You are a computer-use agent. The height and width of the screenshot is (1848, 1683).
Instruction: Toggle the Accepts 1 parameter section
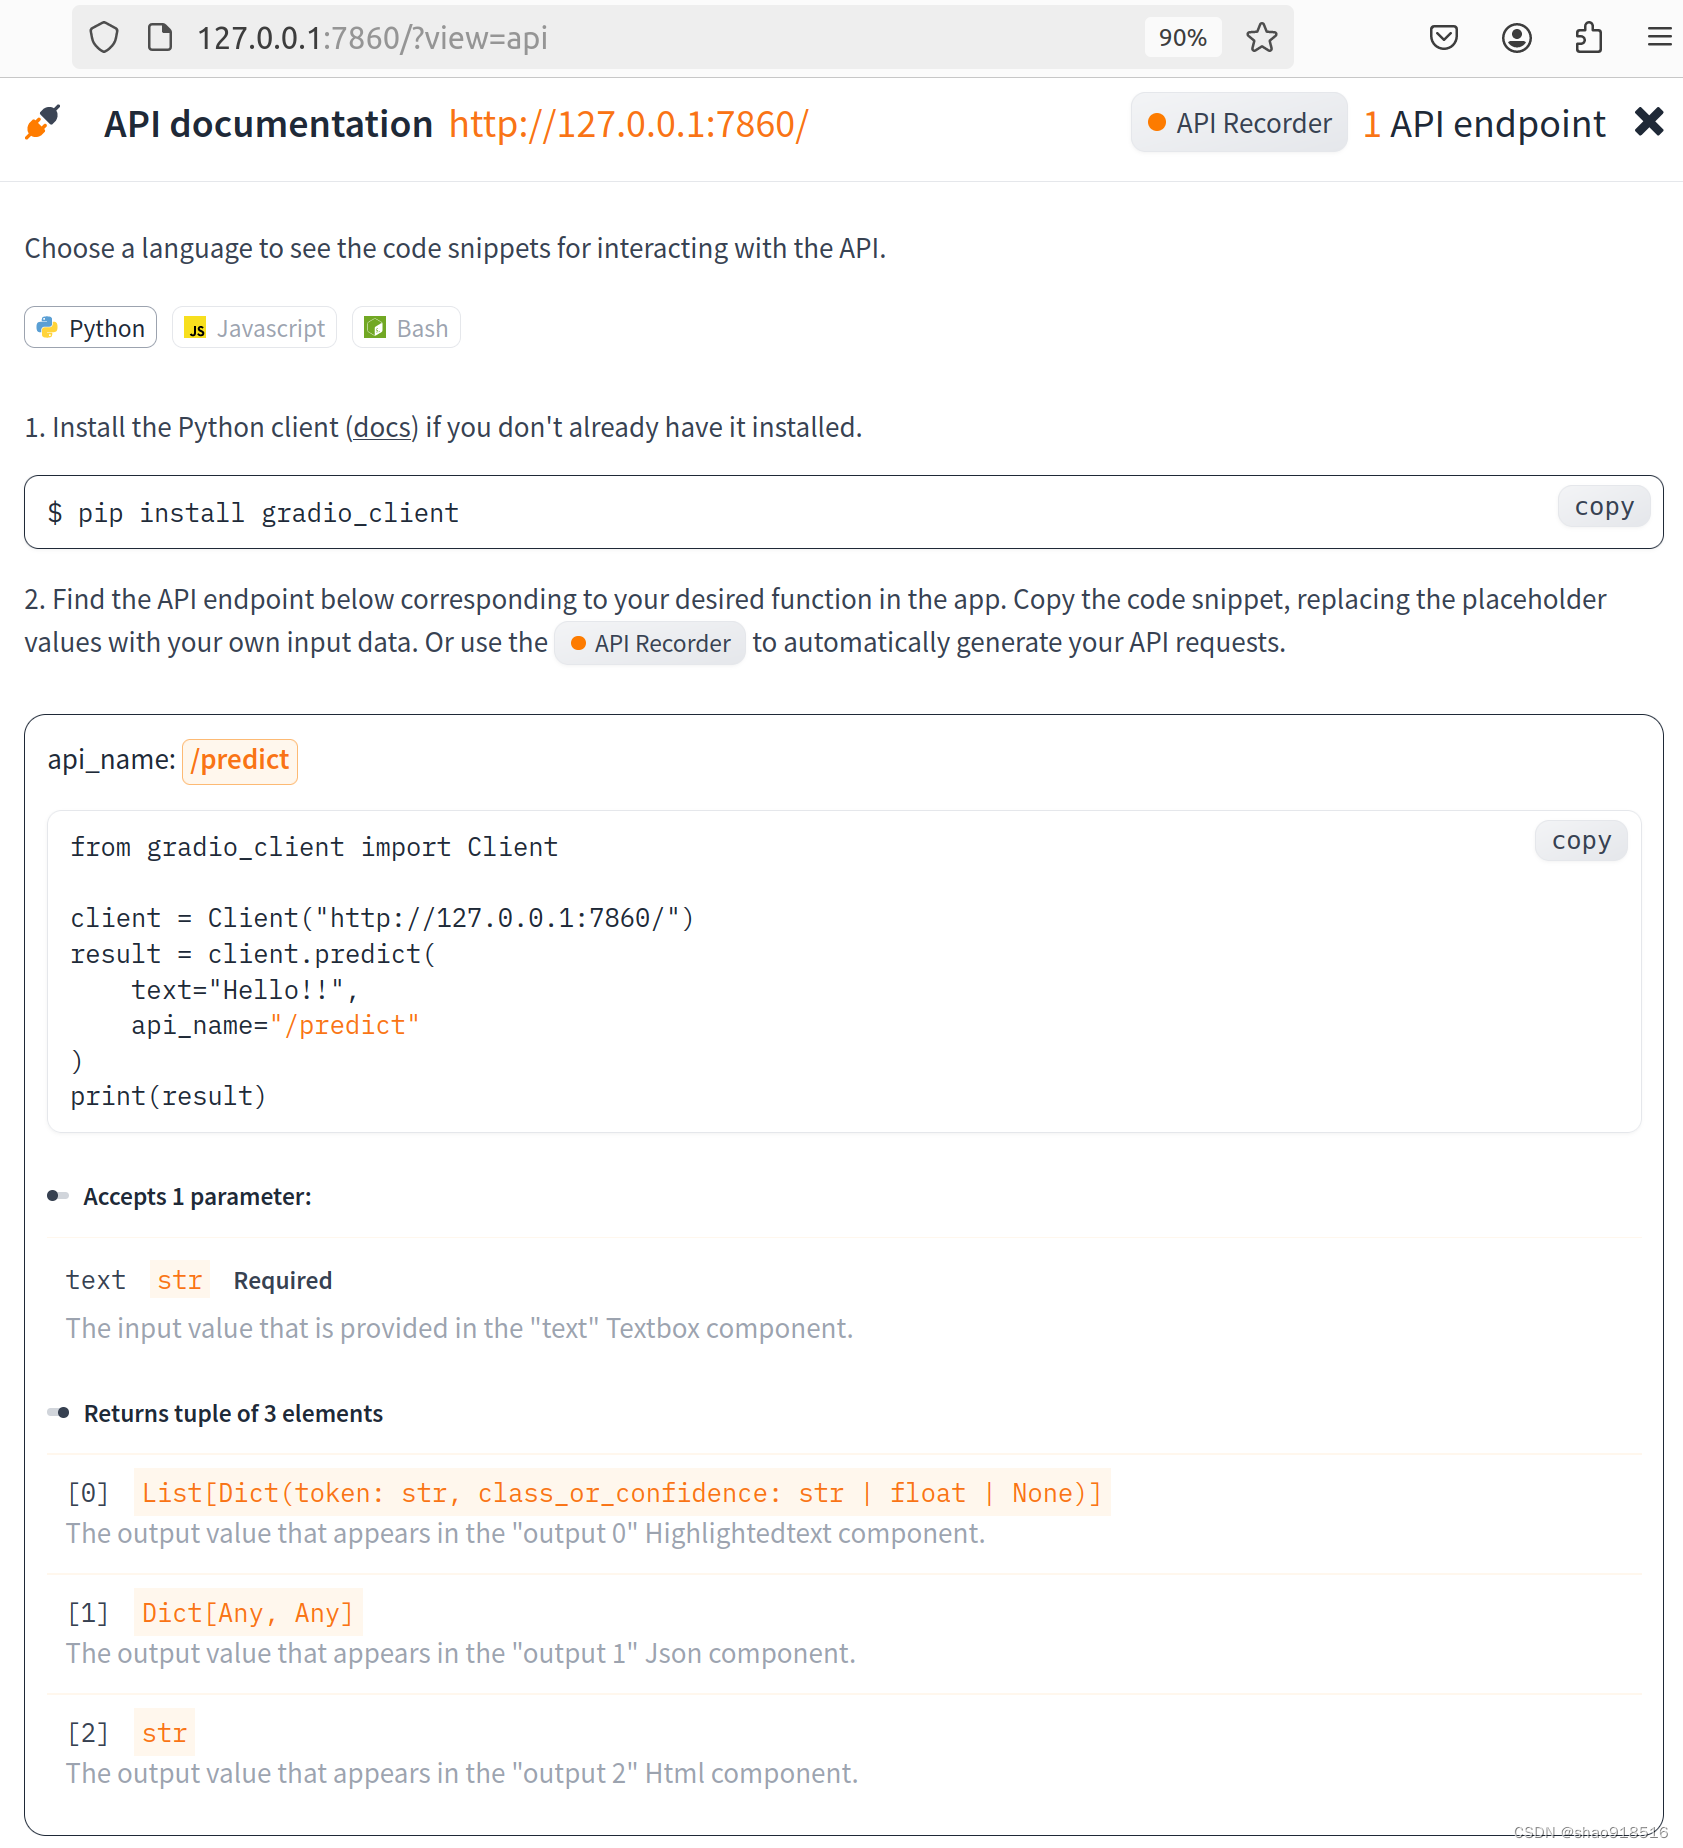click(179, 1197)
